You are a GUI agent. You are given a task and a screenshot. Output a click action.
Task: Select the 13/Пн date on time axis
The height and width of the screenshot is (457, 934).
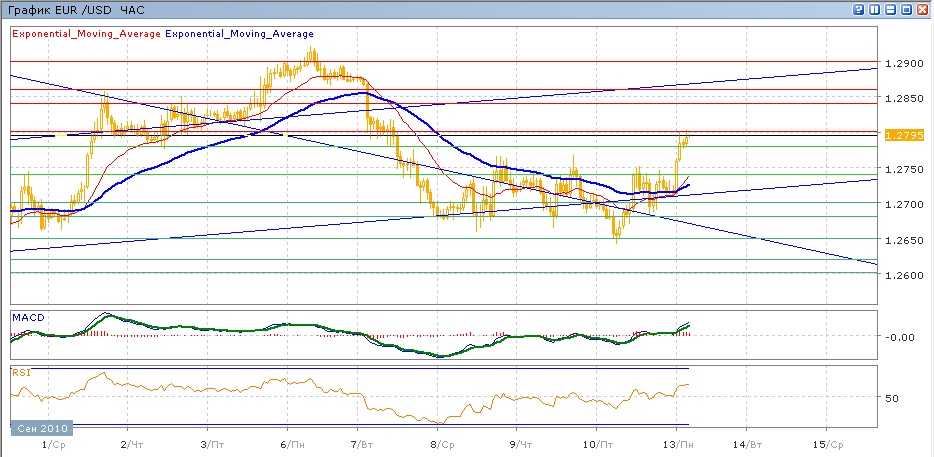tap(682, 442)
